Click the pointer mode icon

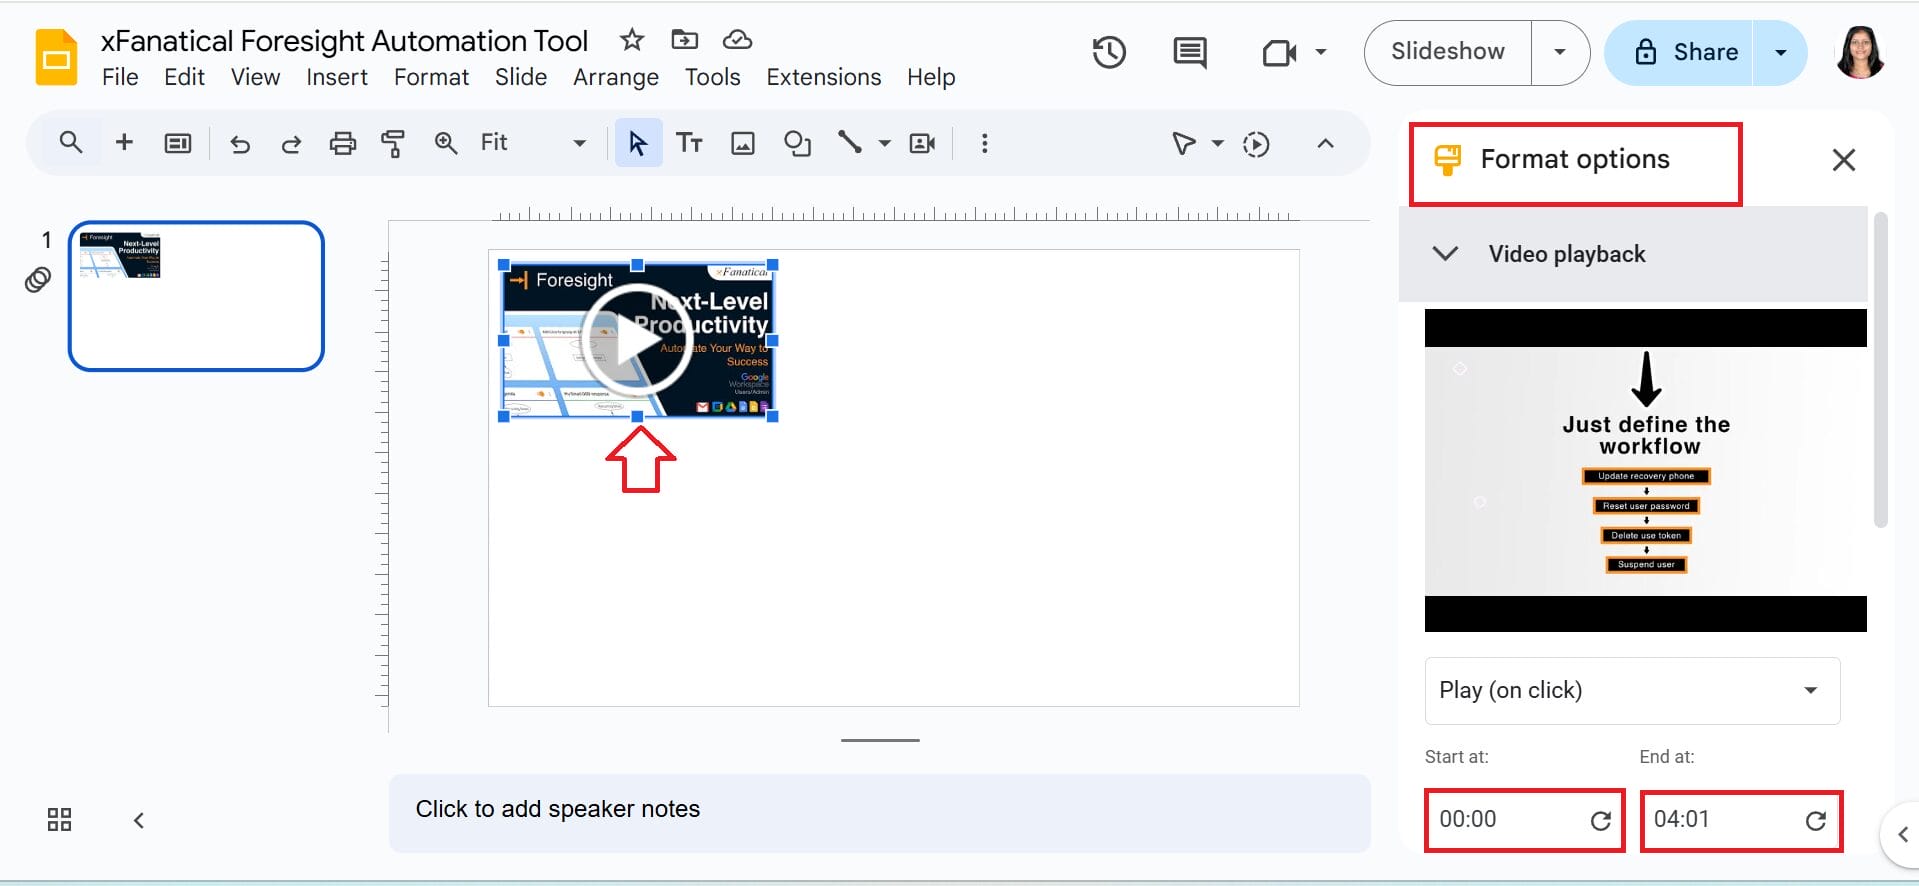(x=1184, y=144)
